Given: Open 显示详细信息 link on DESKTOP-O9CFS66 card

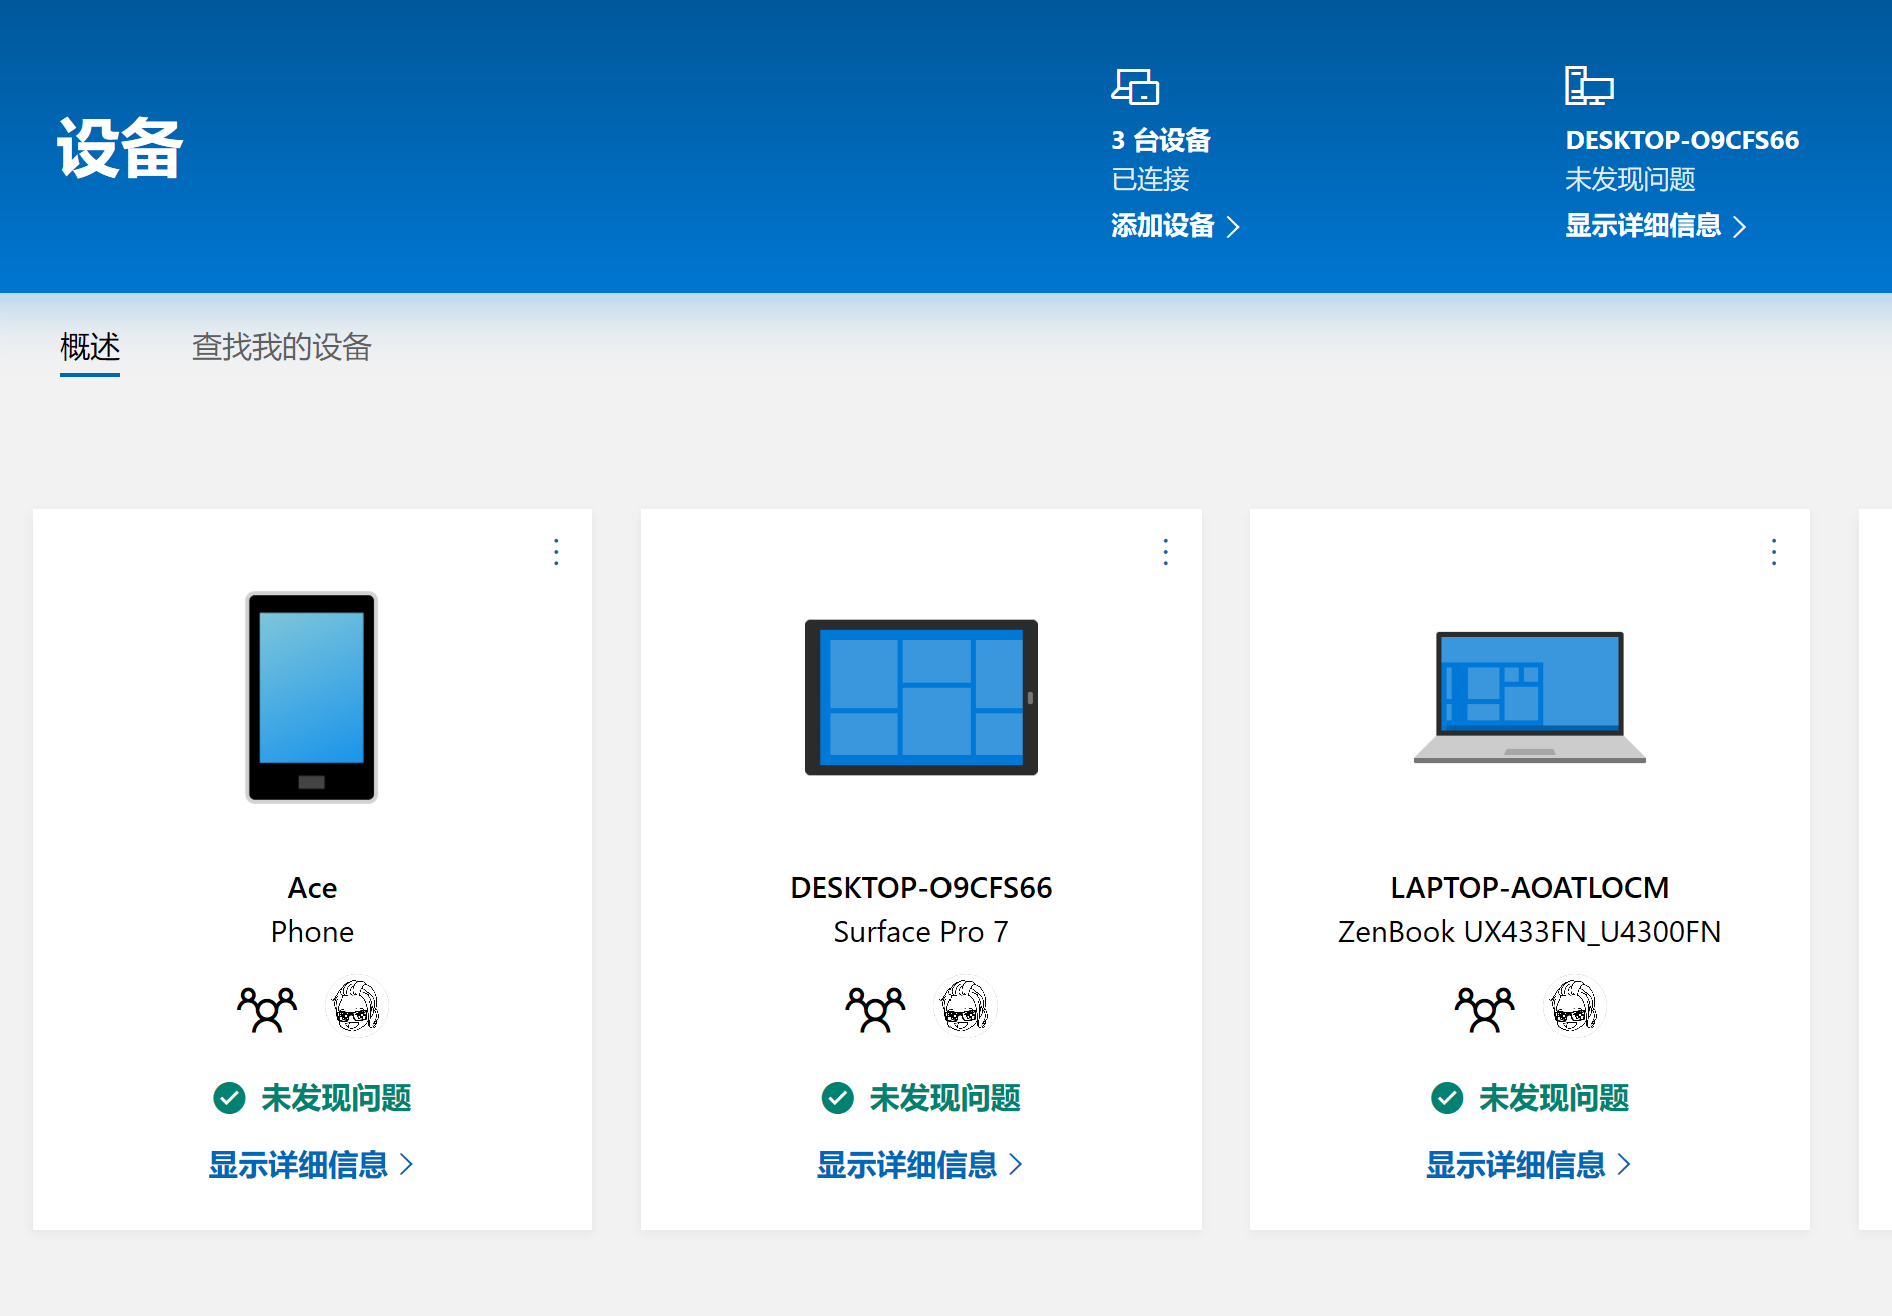Looking at the screenshot, I should 920,1165.
